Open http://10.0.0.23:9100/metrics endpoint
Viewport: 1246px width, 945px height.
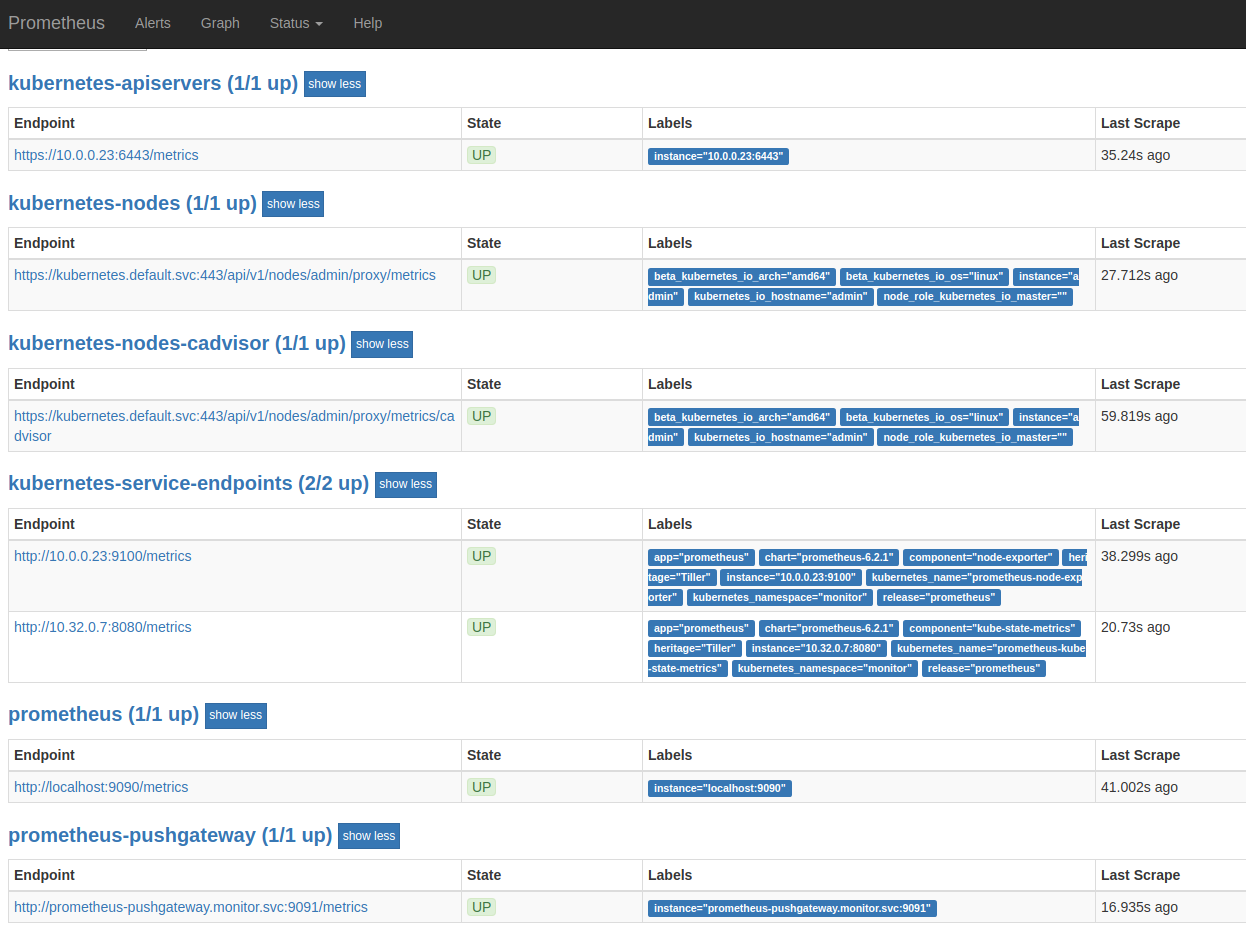coord(103,556)
